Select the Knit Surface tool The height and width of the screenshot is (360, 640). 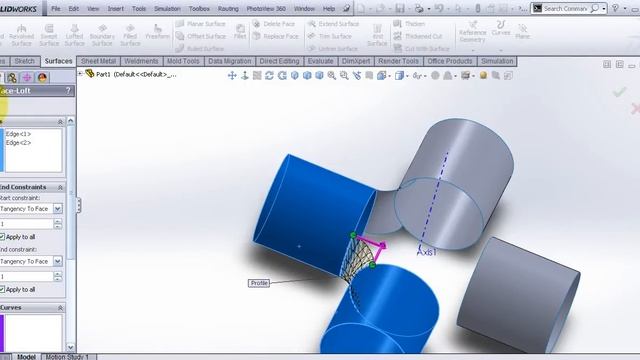[x=377, y=35]
